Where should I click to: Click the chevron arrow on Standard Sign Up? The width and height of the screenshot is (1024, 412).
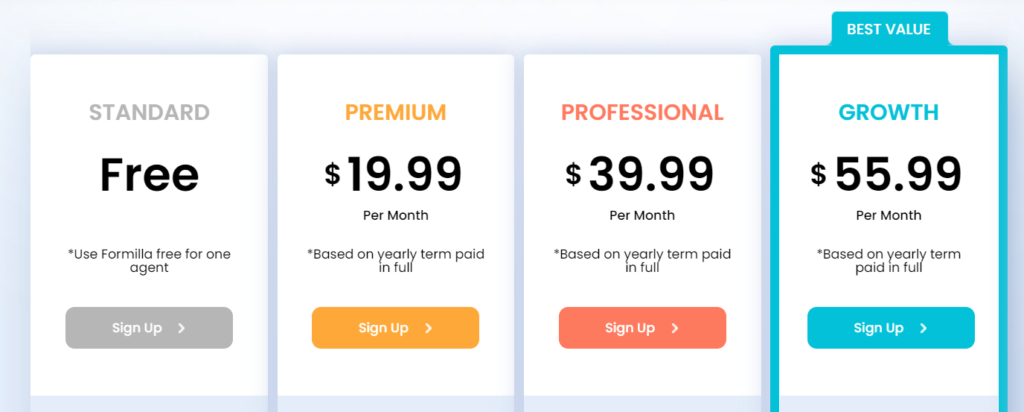(182, 328)
